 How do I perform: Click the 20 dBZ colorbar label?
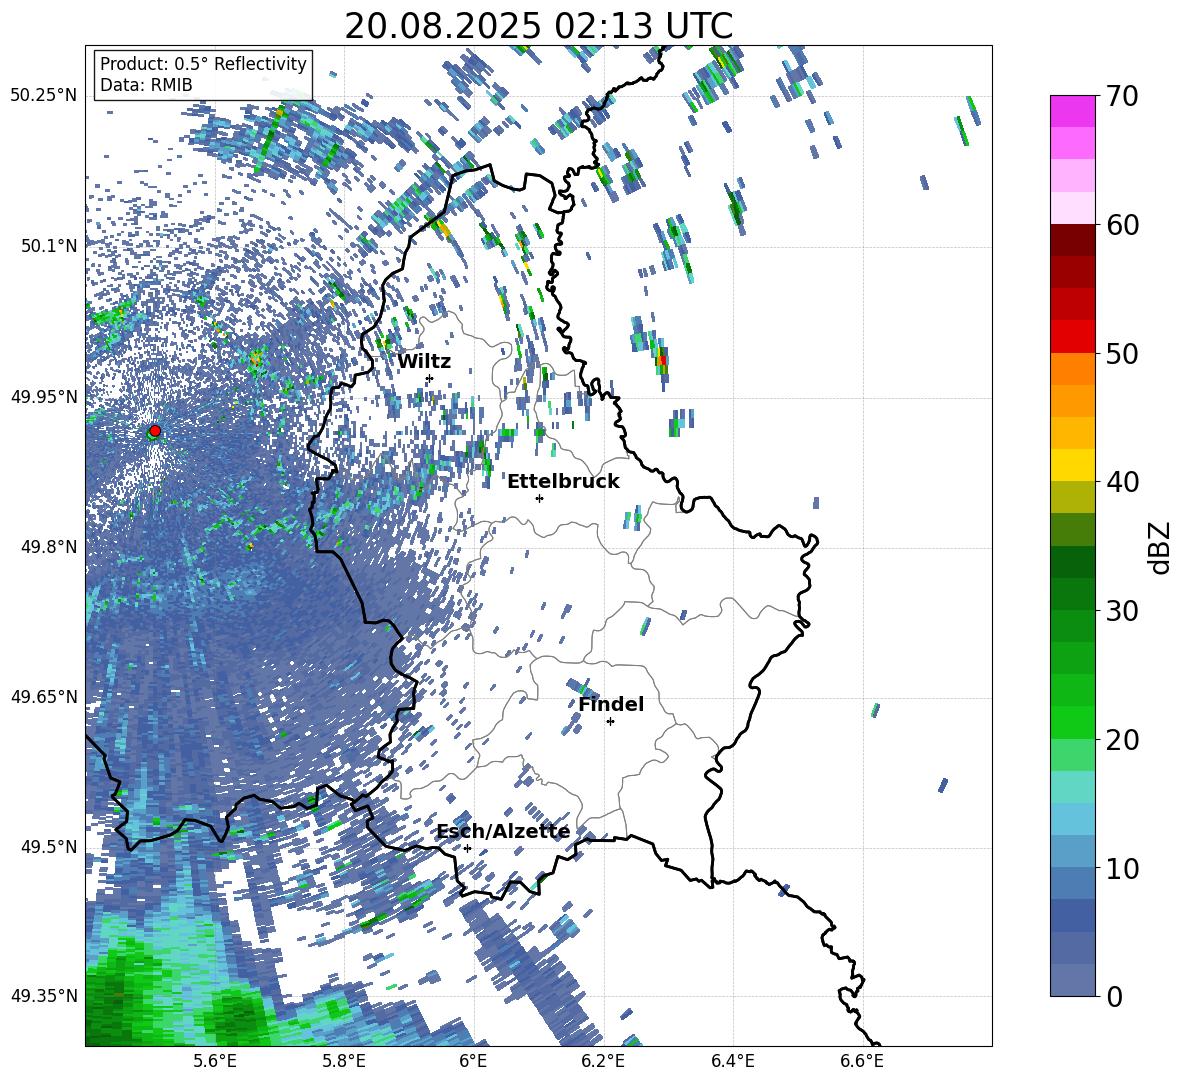(1121, 740)
